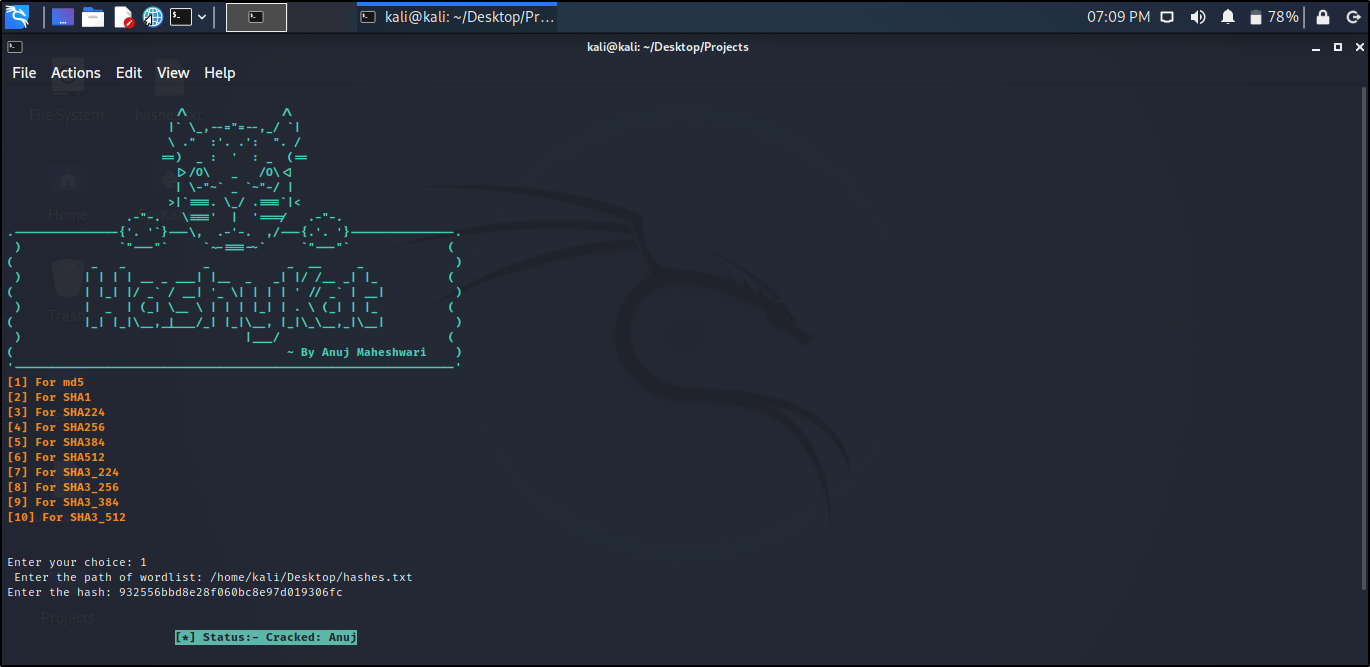Open the terminal Help menu

pyautogui.click(x=220, y=73)
